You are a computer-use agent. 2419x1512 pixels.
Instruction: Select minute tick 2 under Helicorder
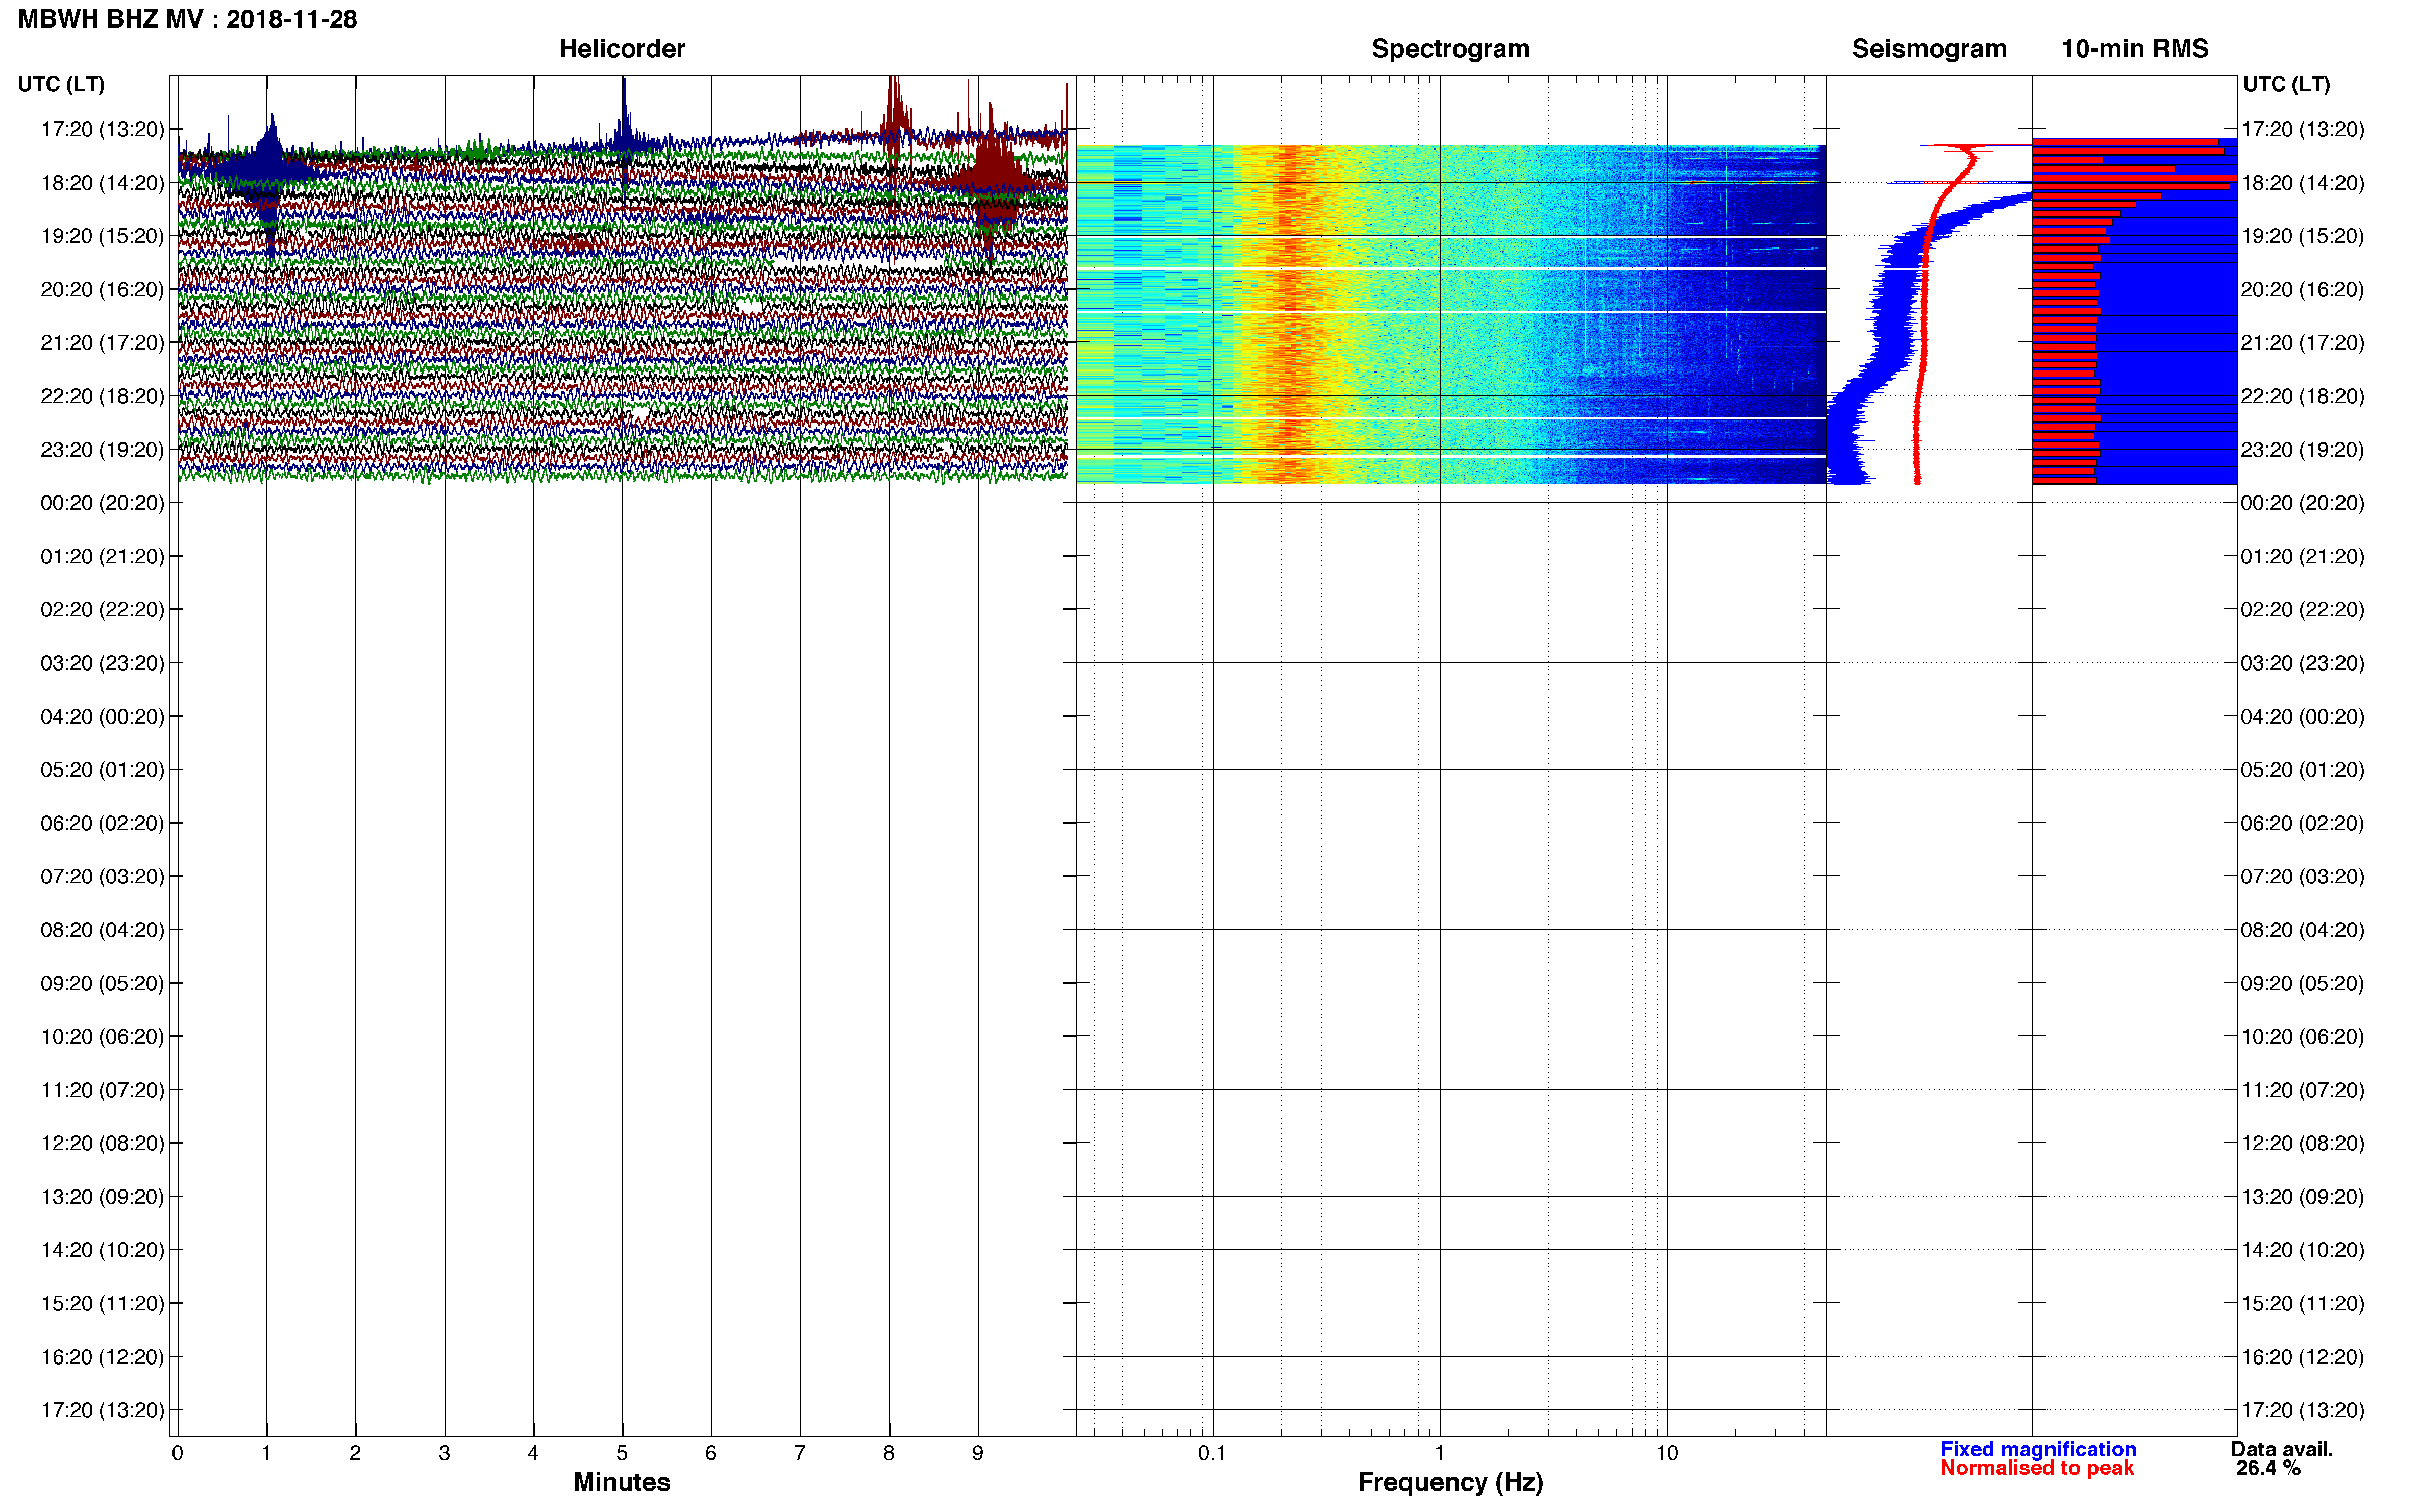pos(355,1453)
